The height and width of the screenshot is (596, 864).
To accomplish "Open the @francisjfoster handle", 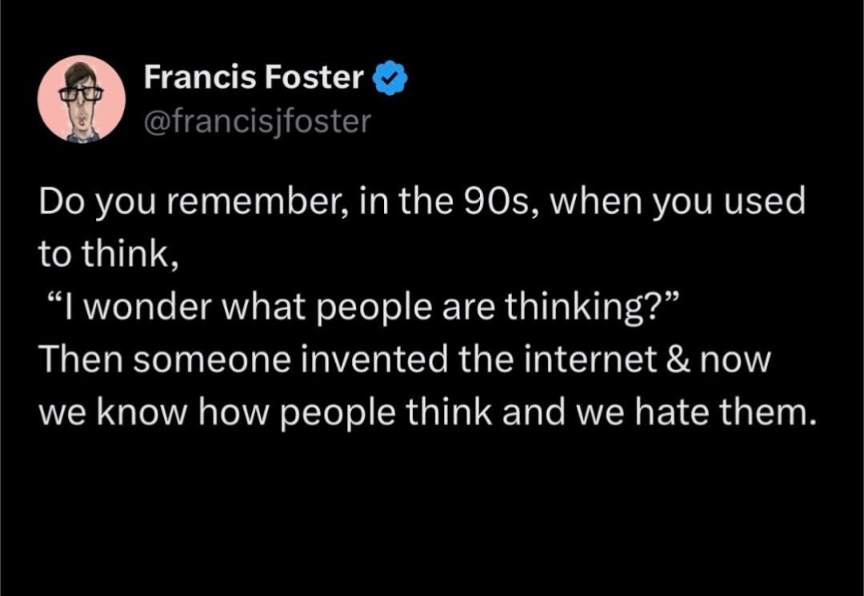I will (x=257, y=121).
